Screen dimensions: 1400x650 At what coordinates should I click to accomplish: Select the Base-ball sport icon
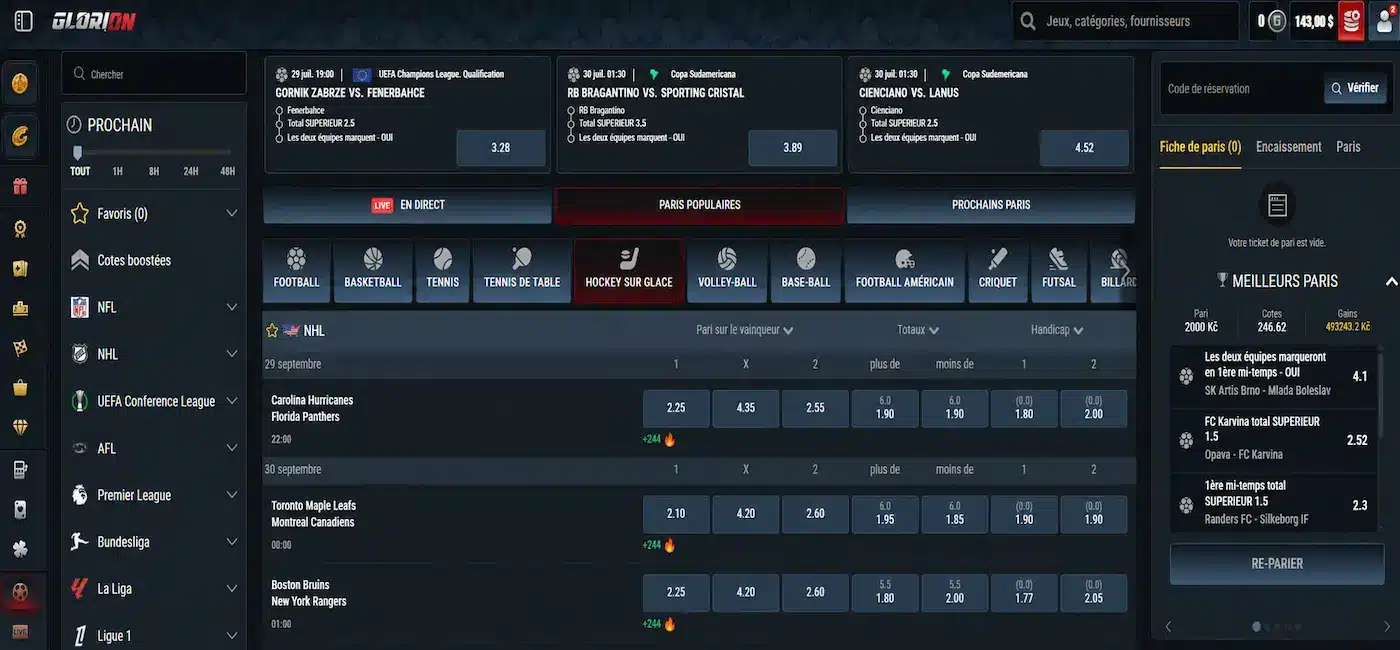coord(806,270)
